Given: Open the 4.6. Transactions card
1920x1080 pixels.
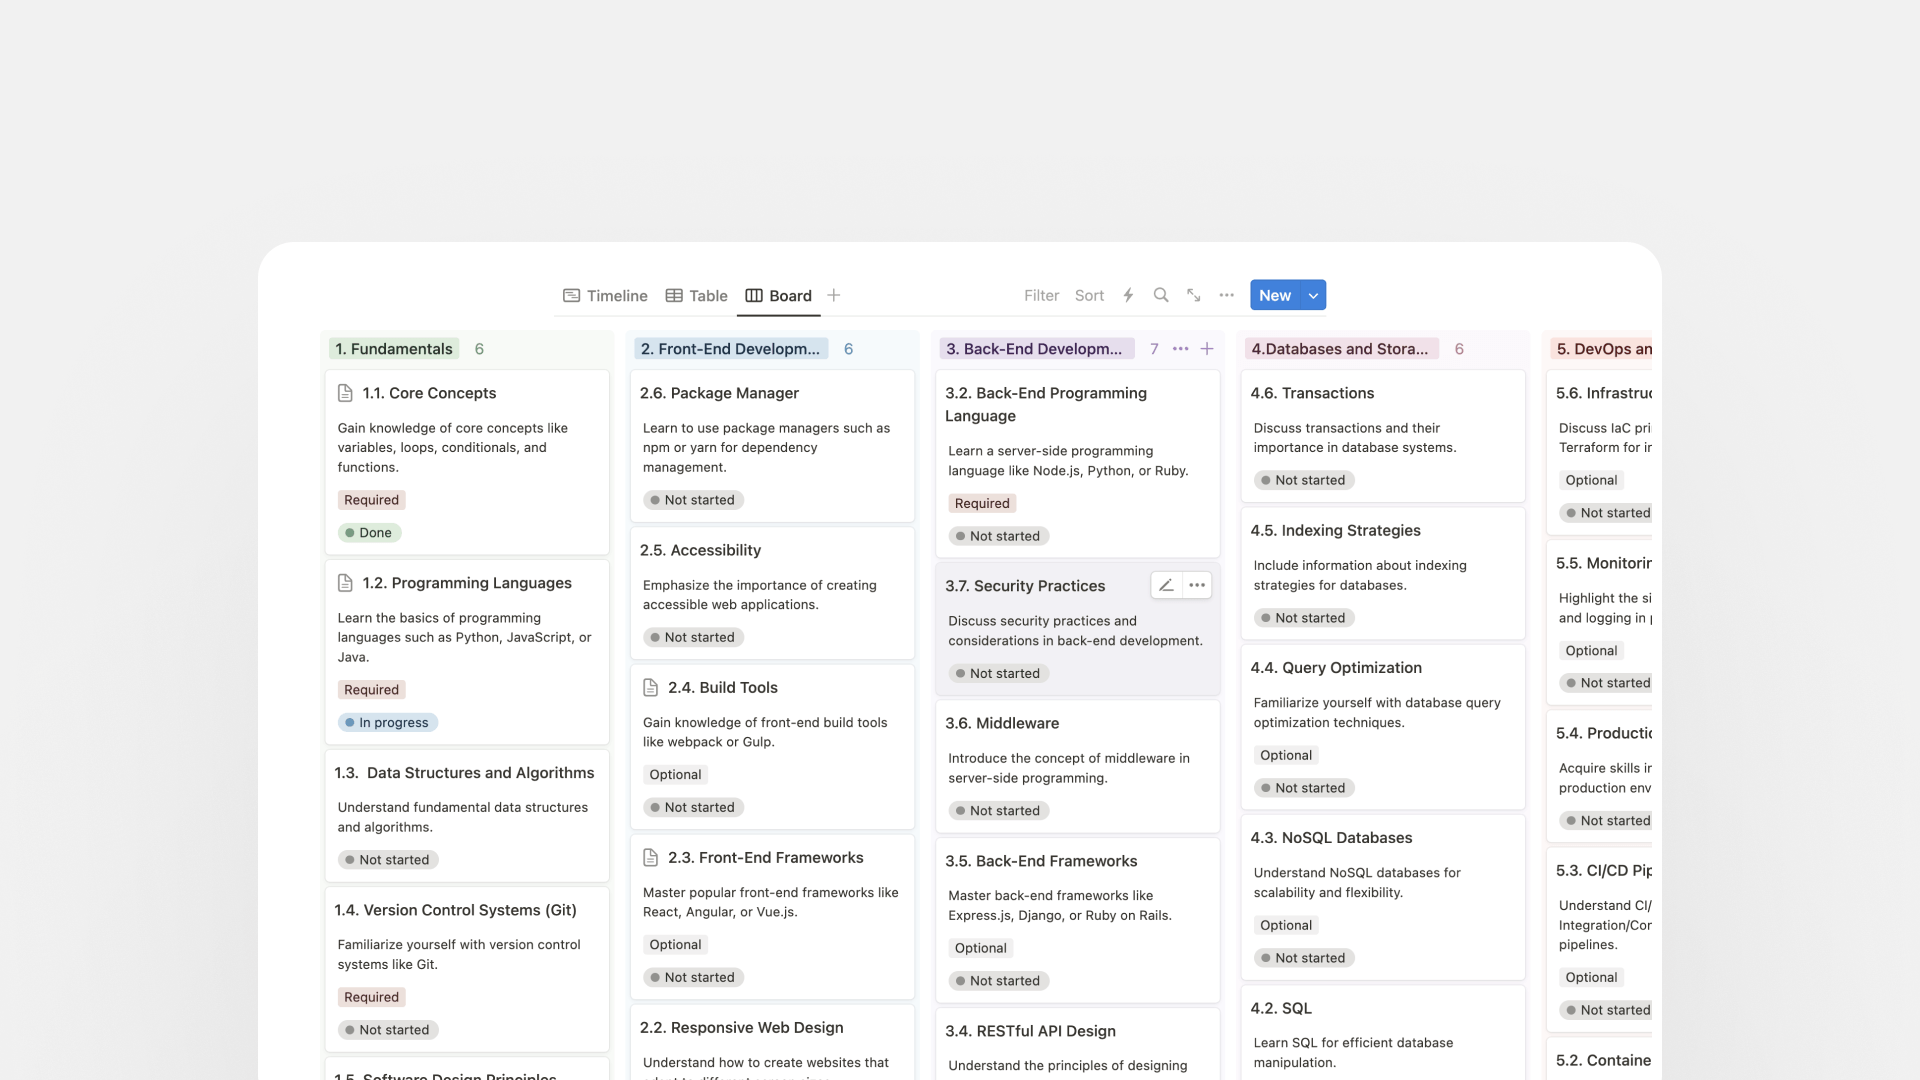Looking at the screenshot, I should click(x=1383, y=436).
